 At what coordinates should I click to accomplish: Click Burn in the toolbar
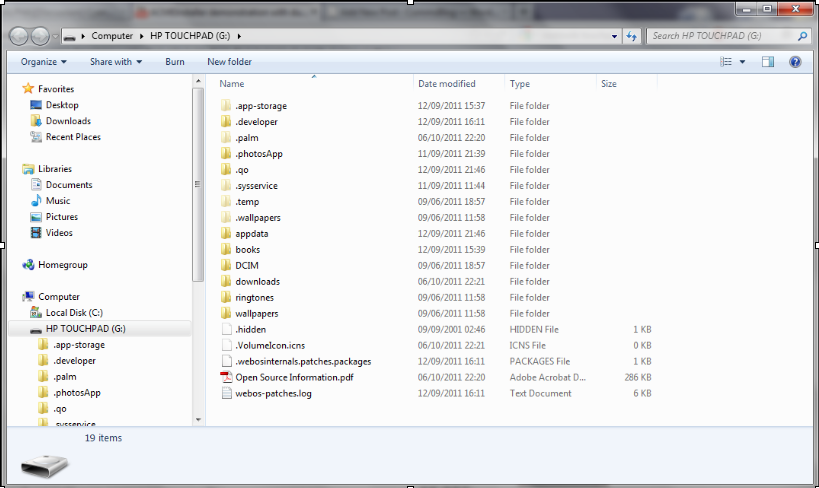[x=175, y=62]
